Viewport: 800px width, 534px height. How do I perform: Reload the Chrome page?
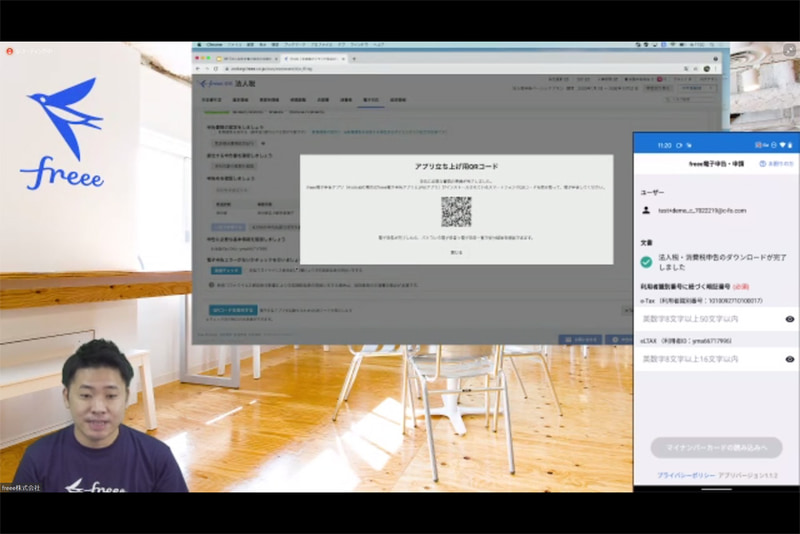(216, 68)
